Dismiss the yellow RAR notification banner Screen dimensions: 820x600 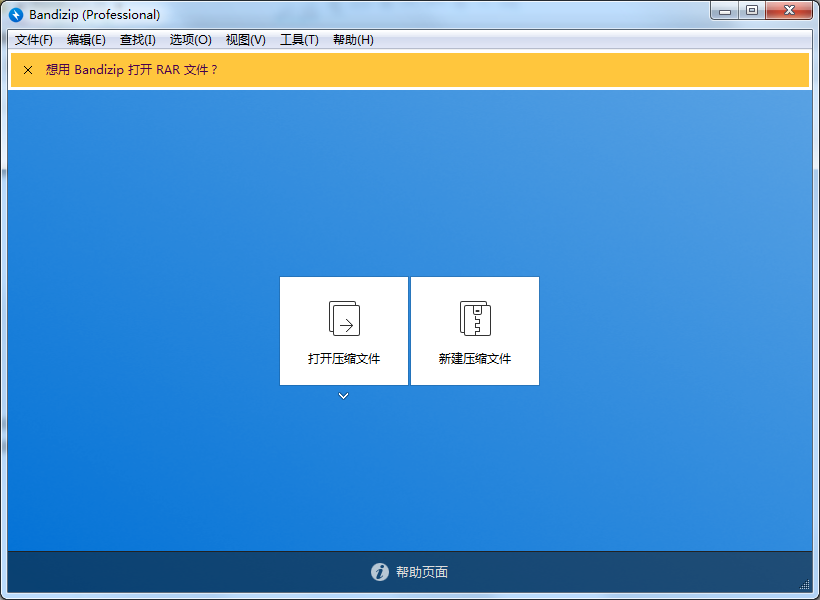point(27,70)
